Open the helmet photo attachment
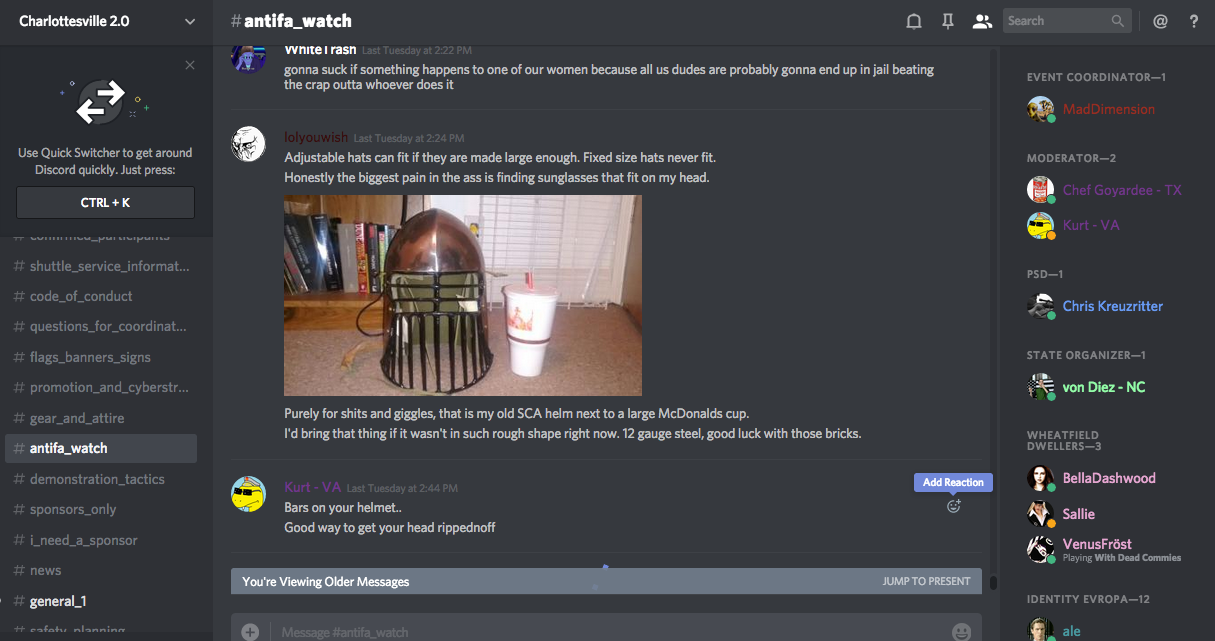 (463, 295)
